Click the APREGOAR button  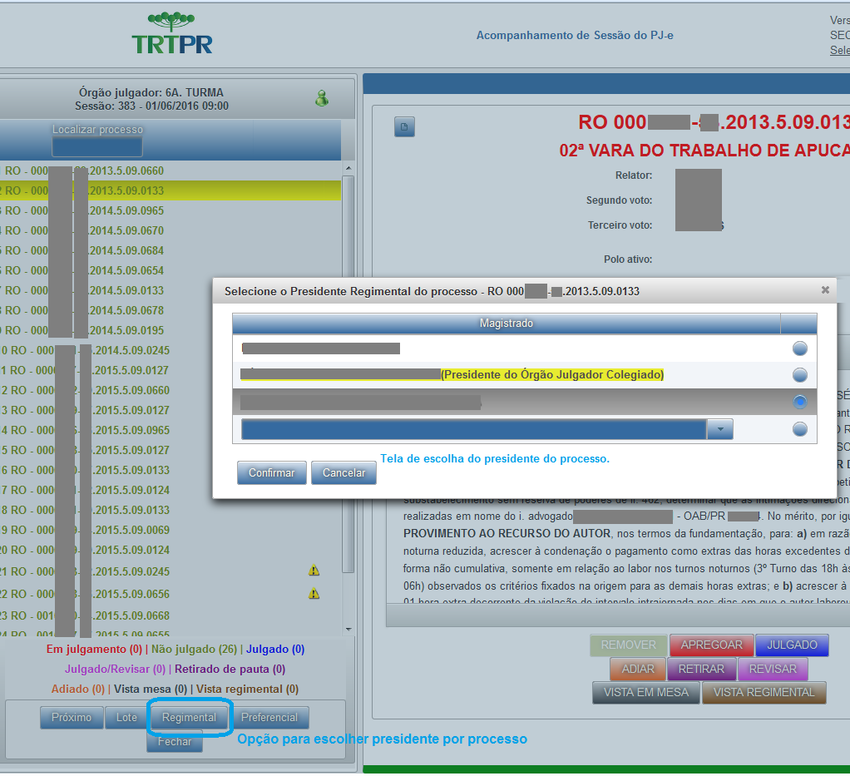711,645
